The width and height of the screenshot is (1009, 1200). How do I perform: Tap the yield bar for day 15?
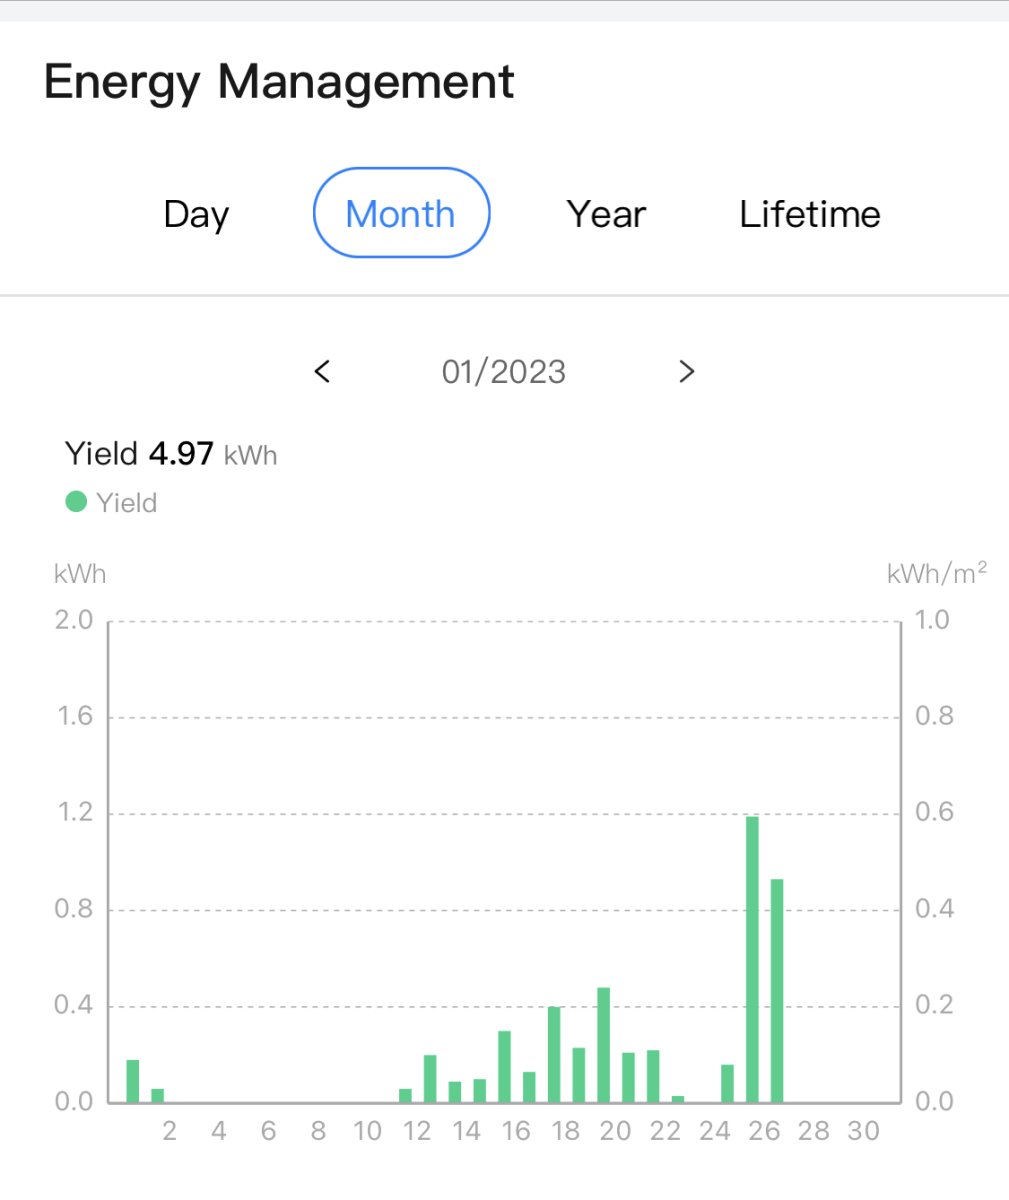[505, 1066]
